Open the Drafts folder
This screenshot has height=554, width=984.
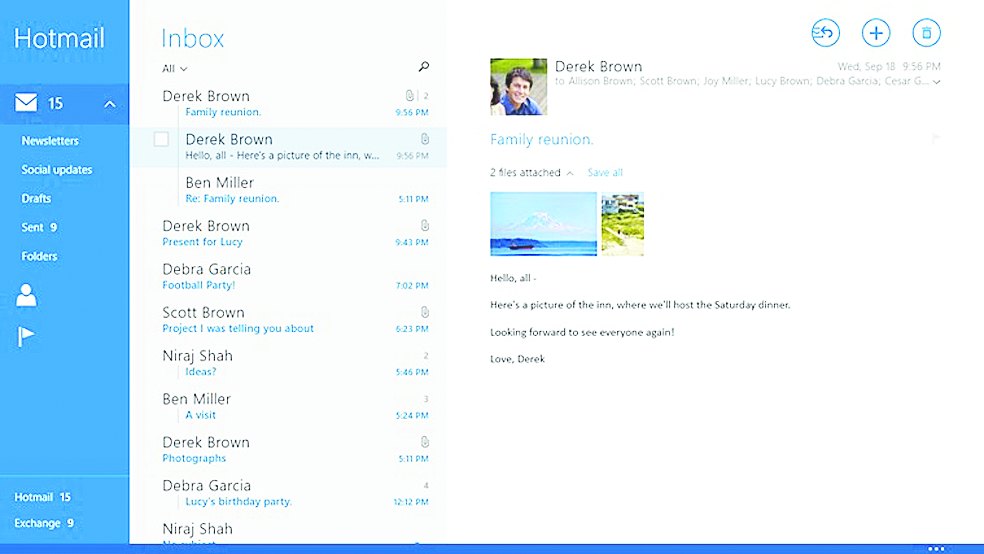(x=36, y=199)
